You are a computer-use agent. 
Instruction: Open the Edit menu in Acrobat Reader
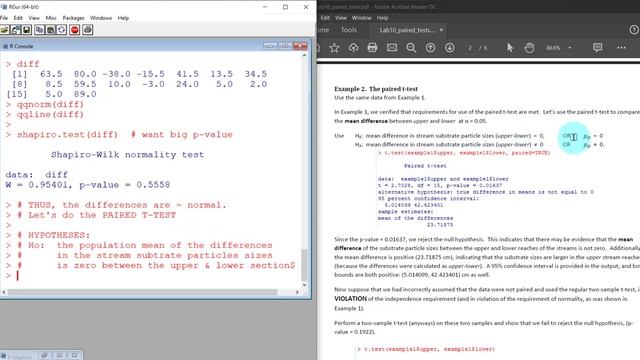(325, 18)
